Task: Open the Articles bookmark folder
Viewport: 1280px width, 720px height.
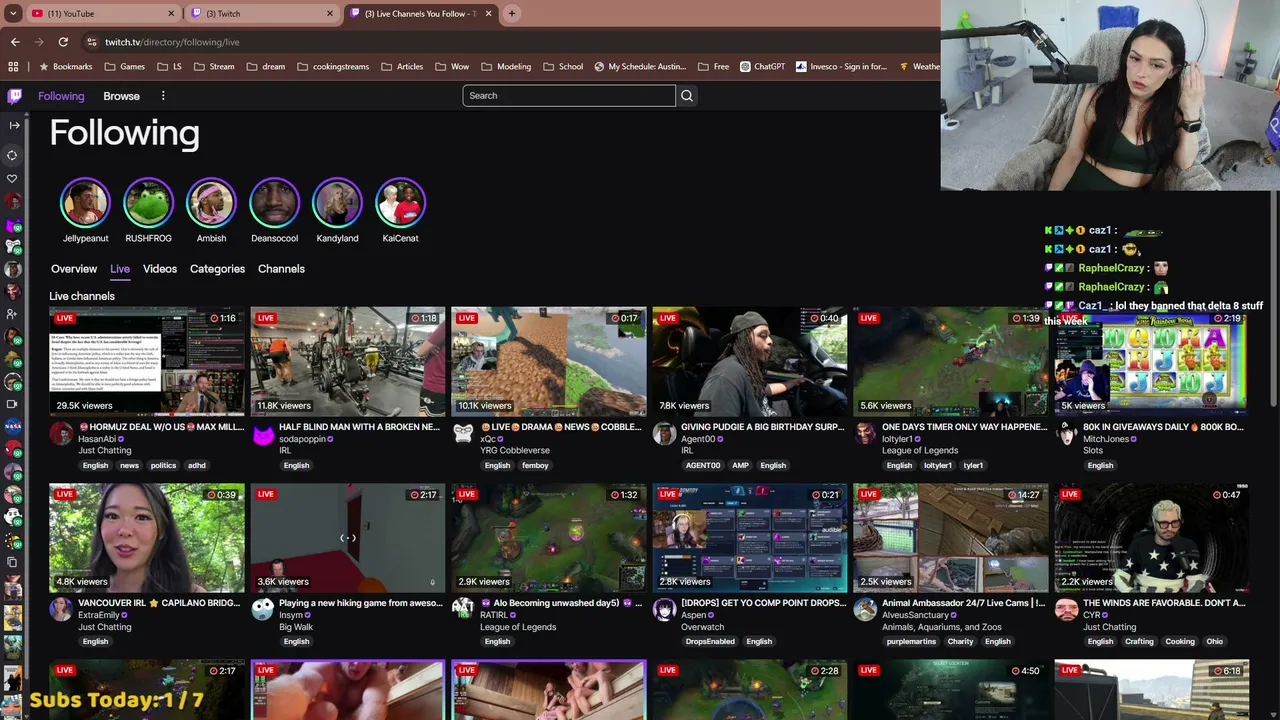Action: (x=402, y=67)
